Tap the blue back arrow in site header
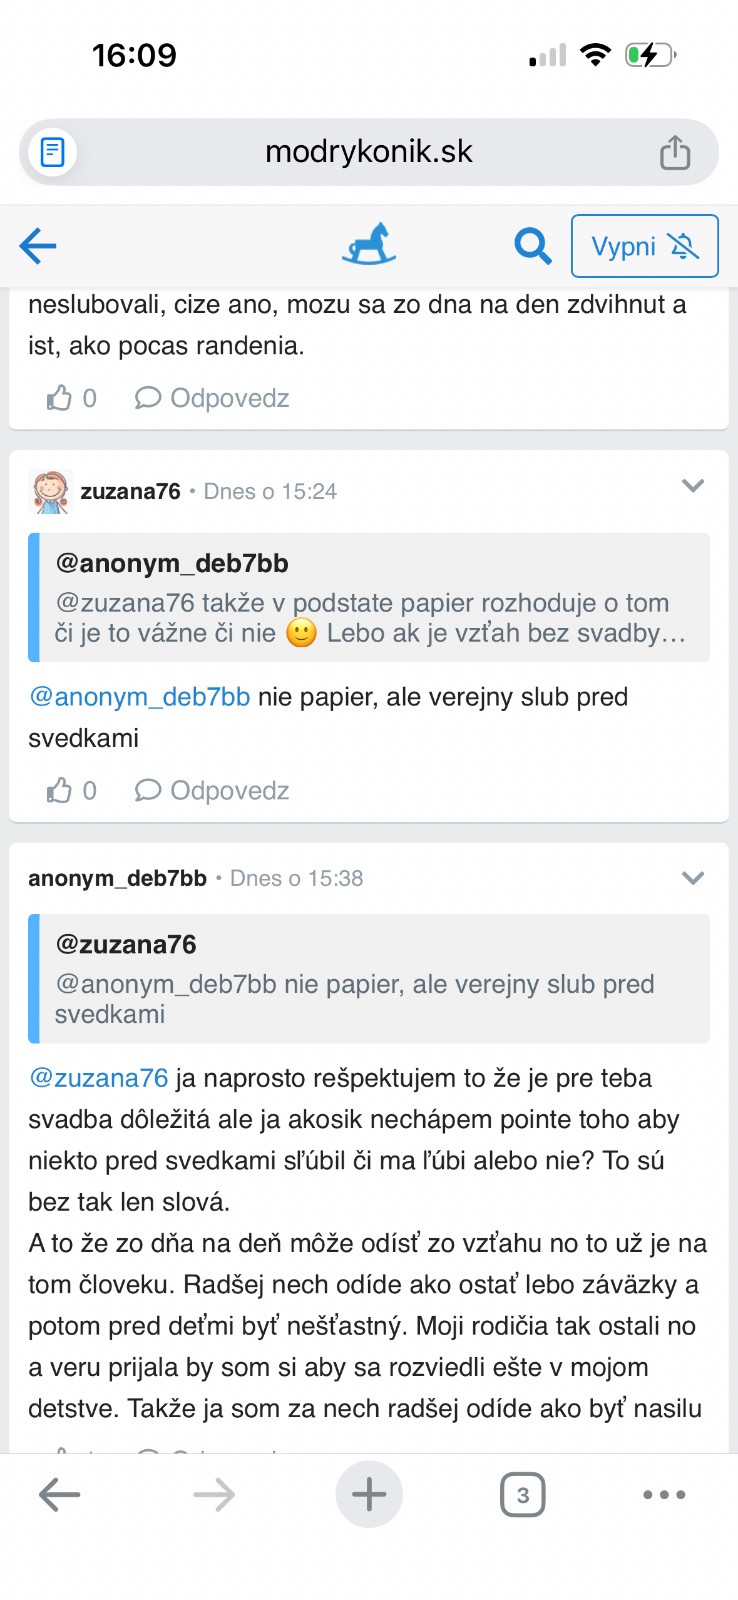Viewport: 738px width, 1600px height. 38,246
